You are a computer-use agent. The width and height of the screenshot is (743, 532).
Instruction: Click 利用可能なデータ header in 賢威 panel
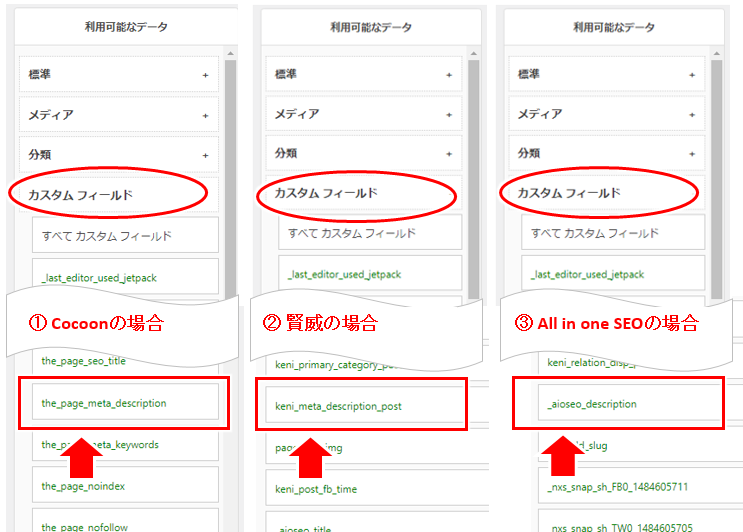[371, 27]
